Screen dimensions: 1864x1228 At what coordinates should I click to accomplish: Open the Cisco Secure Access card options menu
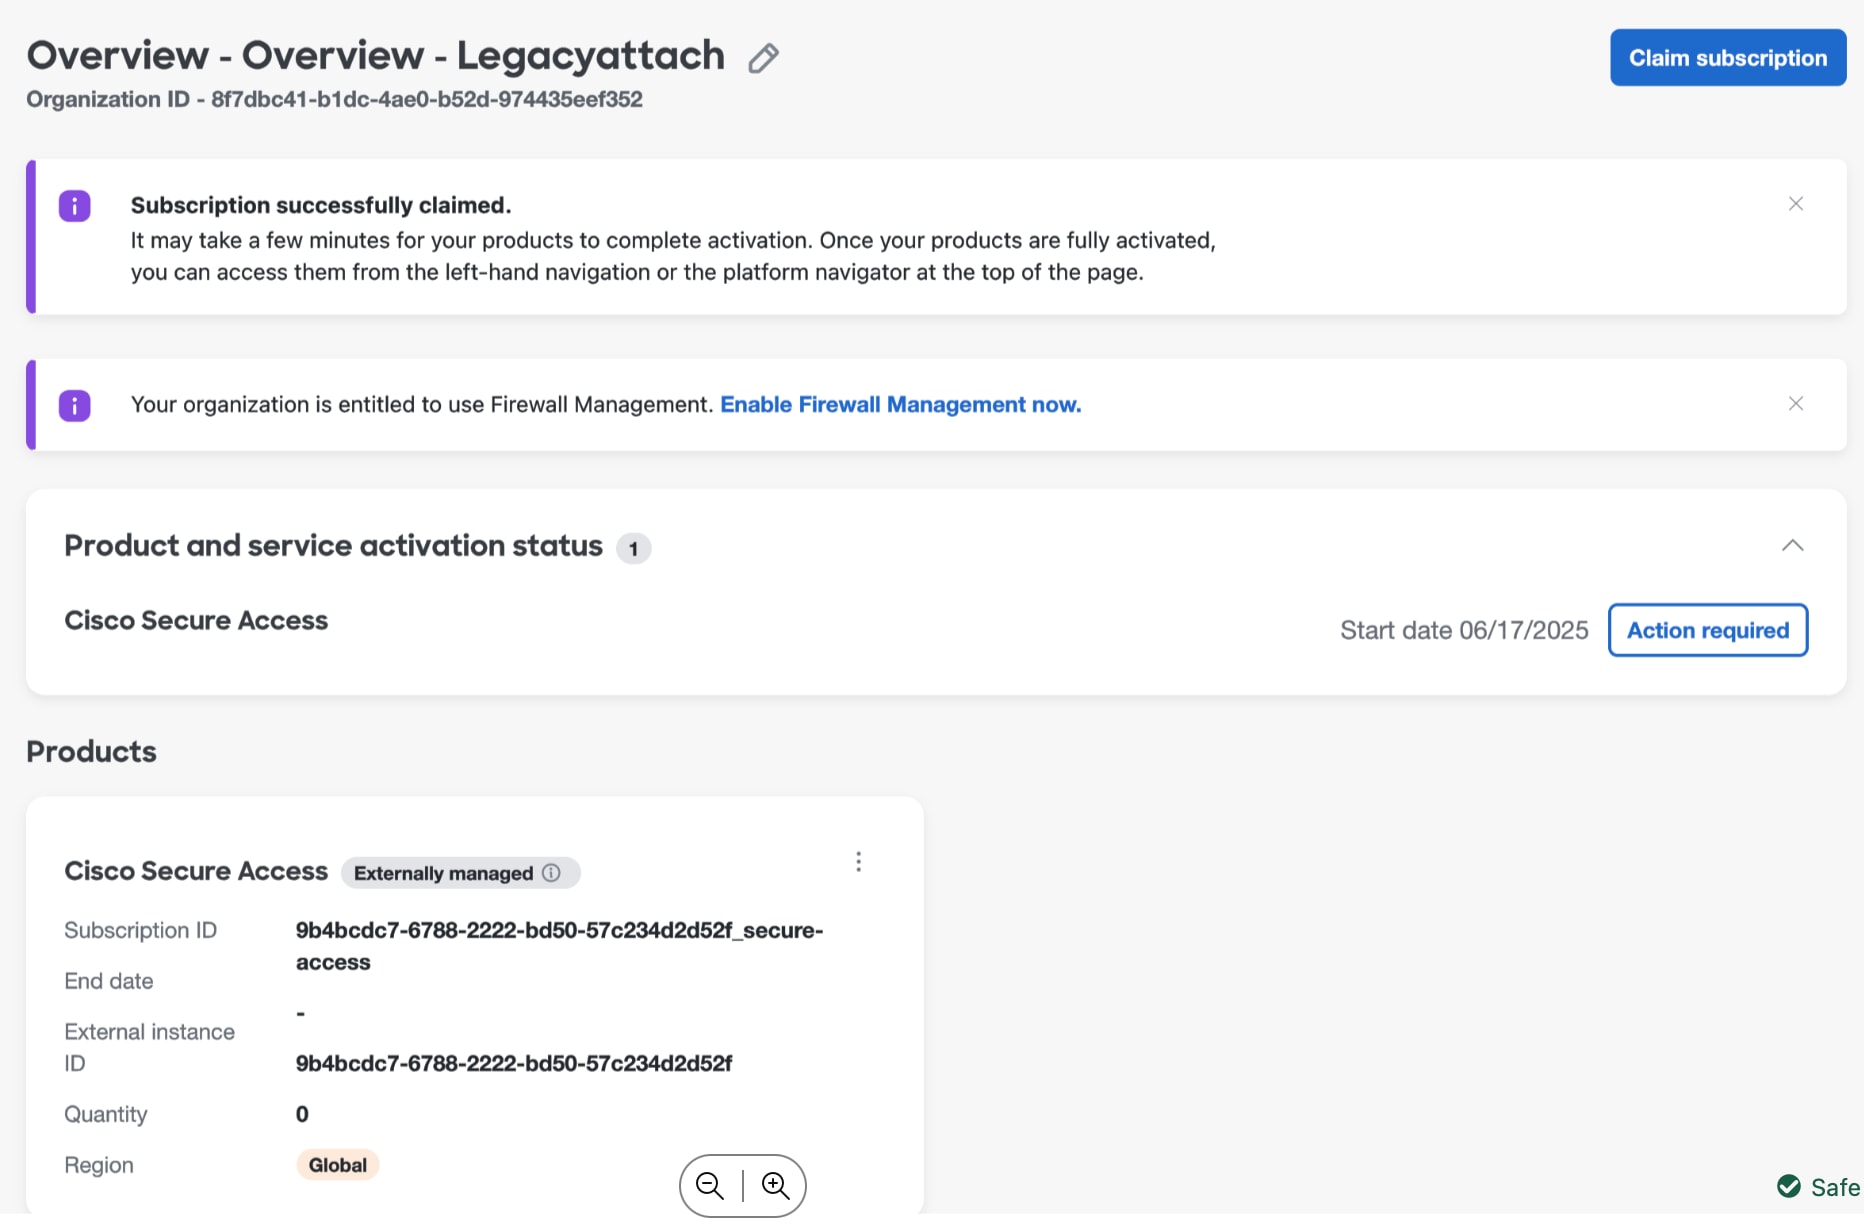859,862
